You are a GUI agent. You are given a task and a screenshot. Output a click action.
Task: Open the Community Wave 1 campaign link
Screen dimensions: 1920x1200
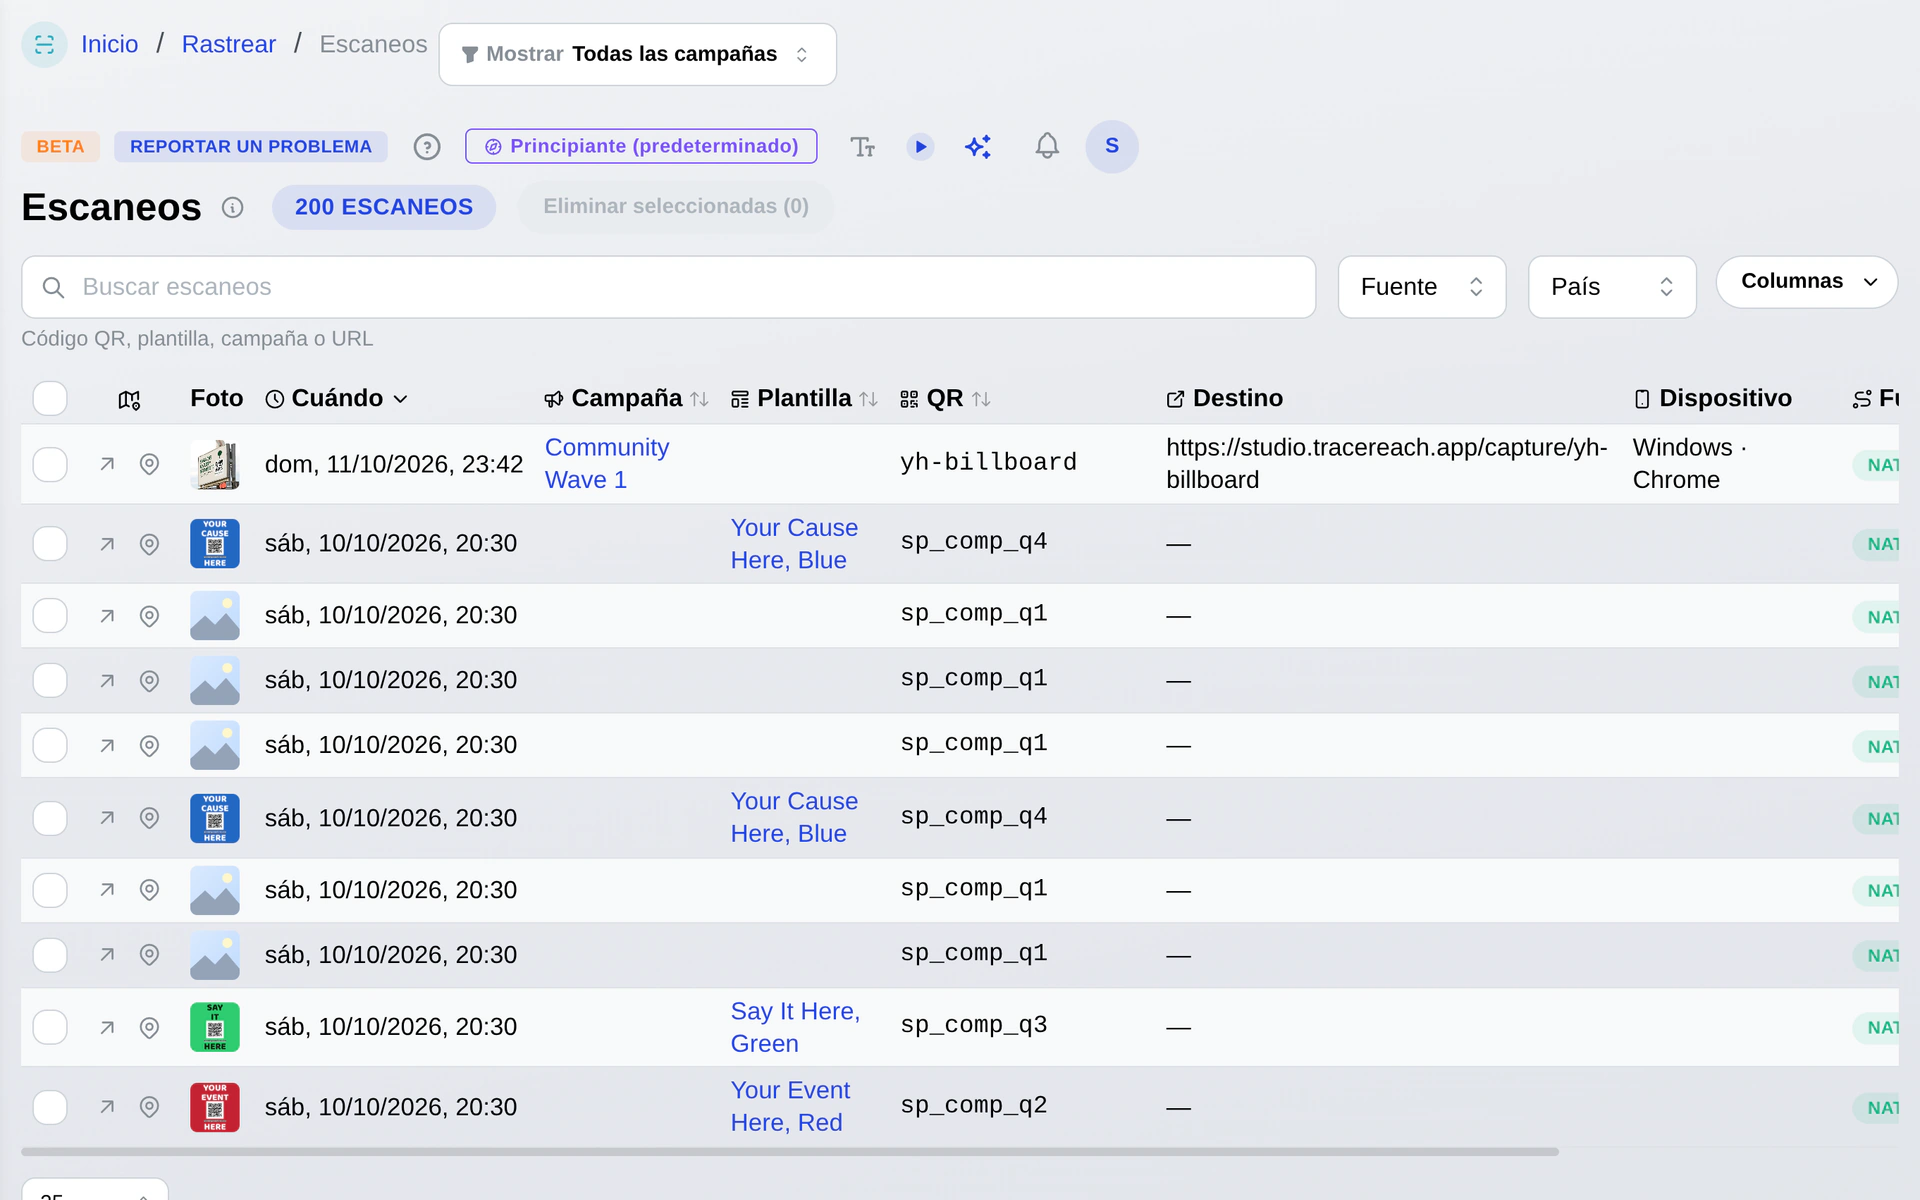tap(606, 464)
